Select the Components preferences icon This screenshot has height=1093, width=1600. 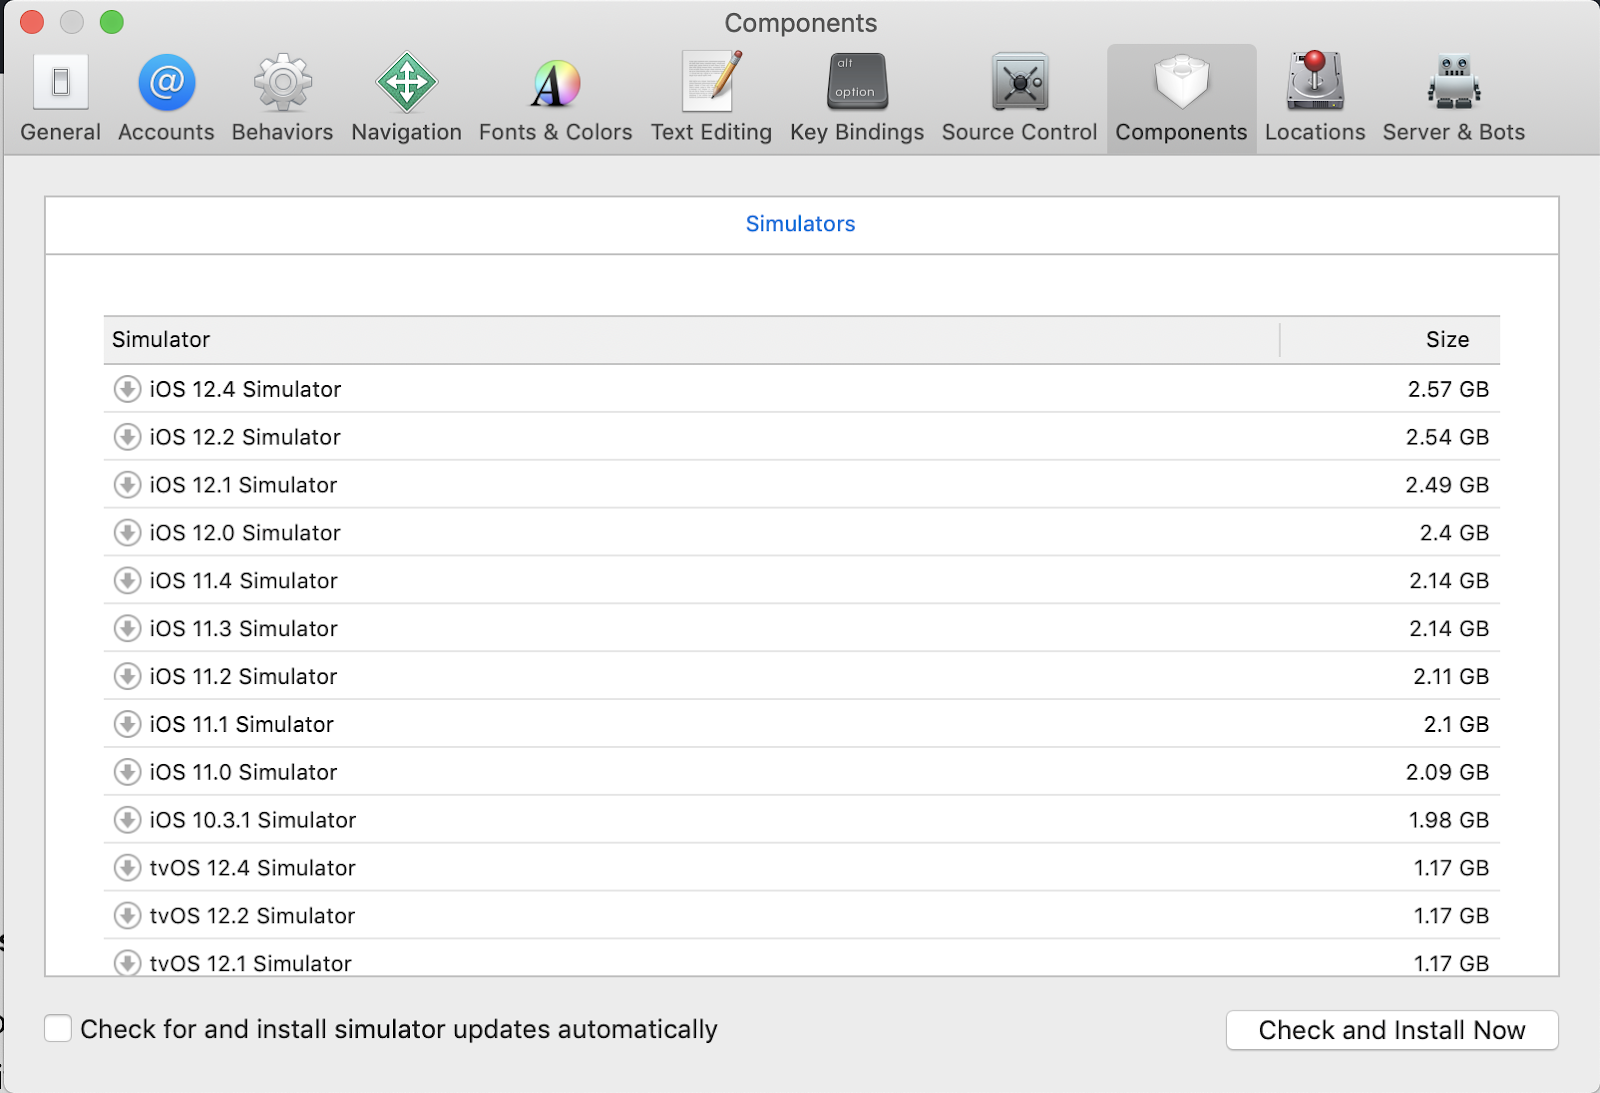pyautogui.click(x=1181, y=82)
